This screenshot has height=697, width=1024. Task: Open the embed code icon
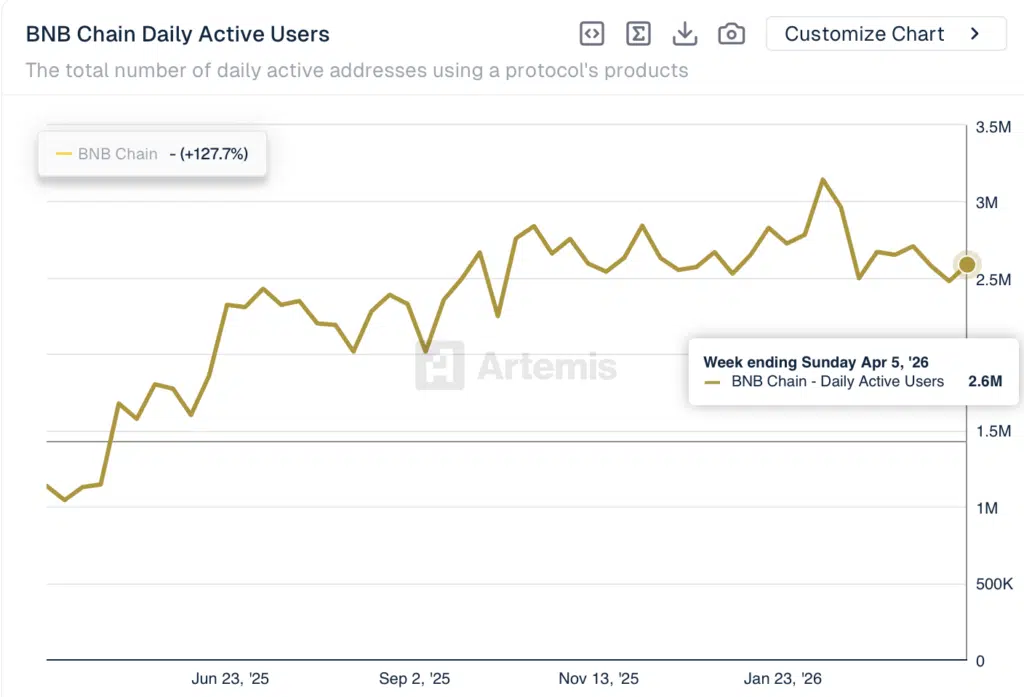[x=592, y=33]
